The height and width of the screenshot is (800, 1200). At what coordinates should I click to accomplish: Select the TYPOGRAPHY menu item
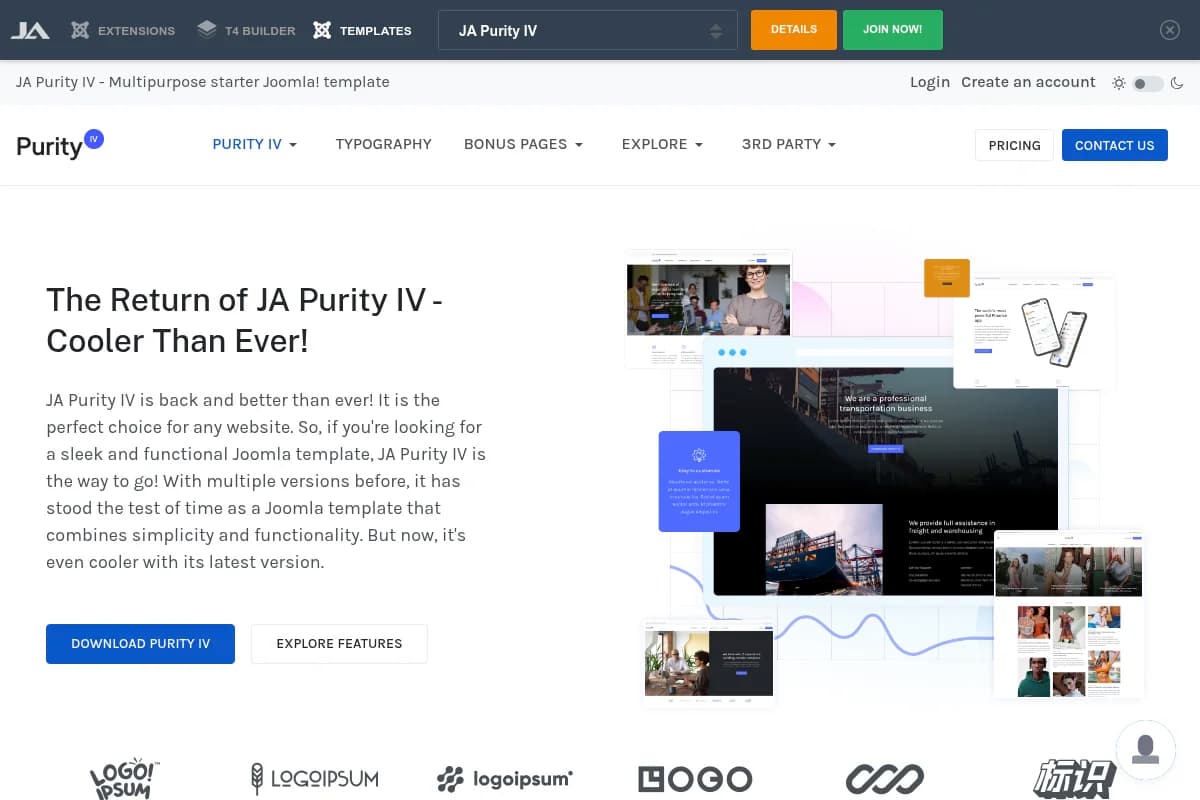tap(384, 144)
